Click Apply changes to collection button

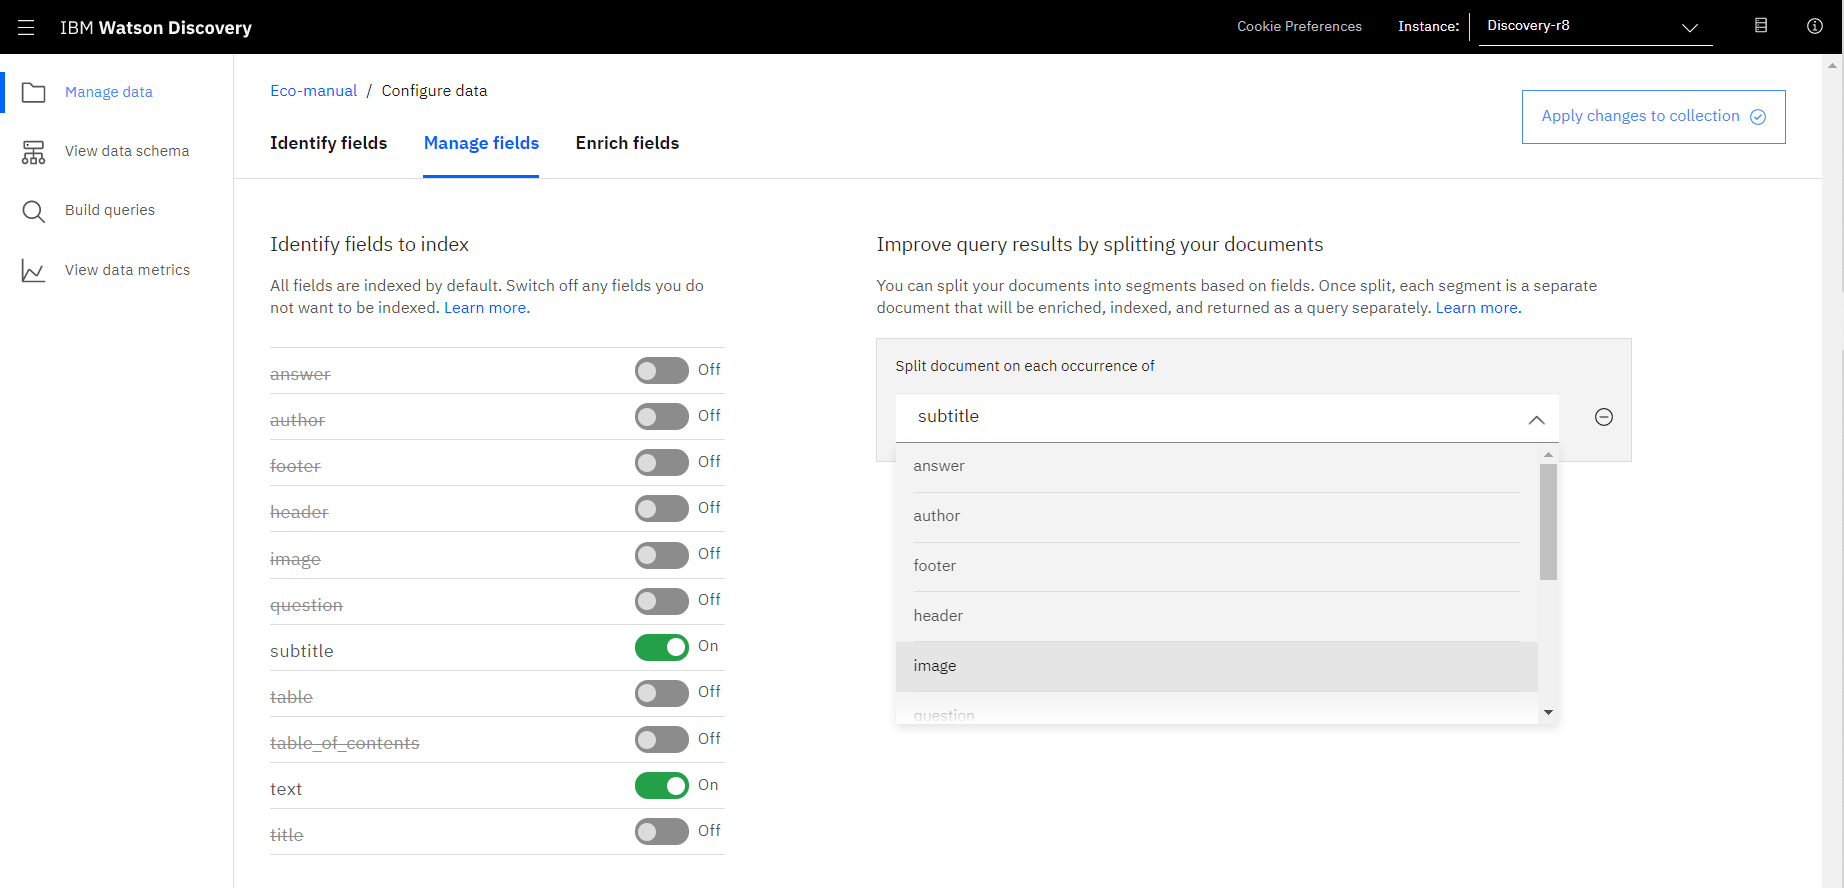pos(1653,117)
